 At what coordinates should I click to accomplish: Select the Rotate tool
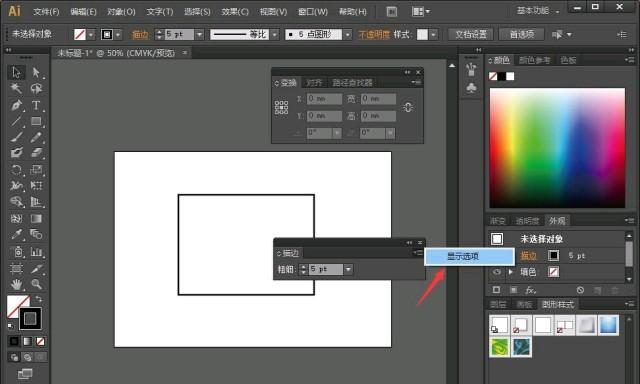point(16,169)
